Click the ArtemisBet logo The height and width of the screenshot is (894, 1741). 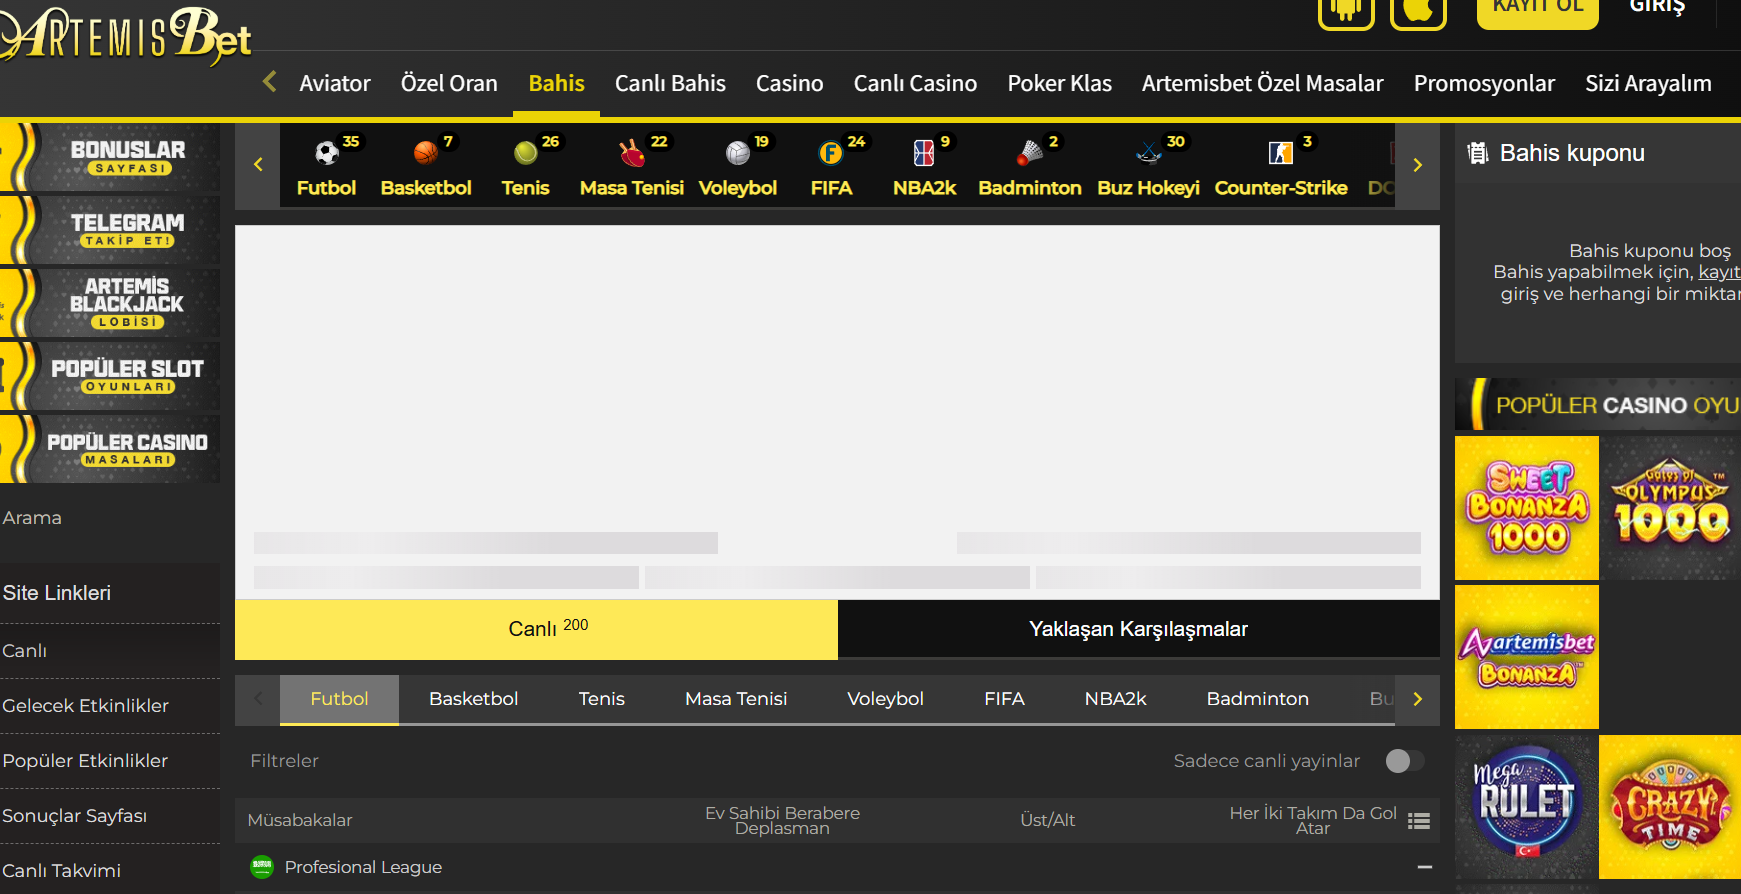(126, 36)
